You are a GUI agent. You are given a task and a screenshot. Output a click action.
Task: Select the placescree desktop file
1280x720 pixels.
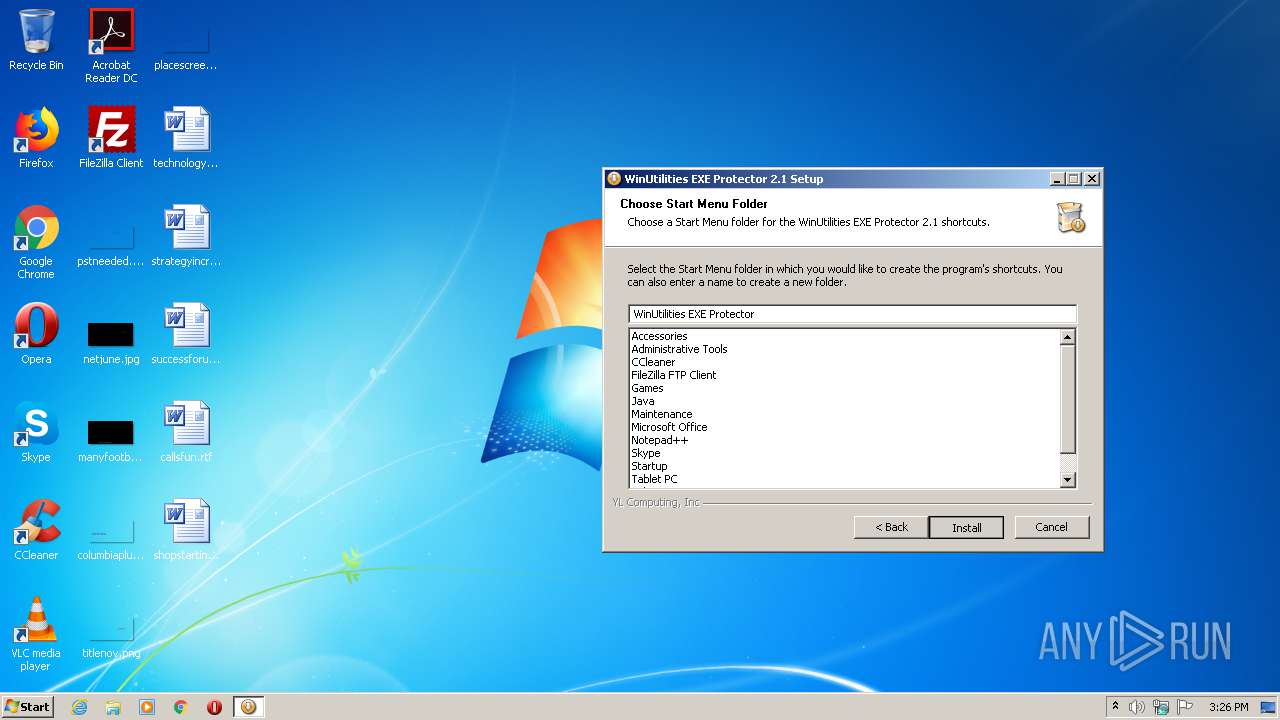click(x=186, y=50)
